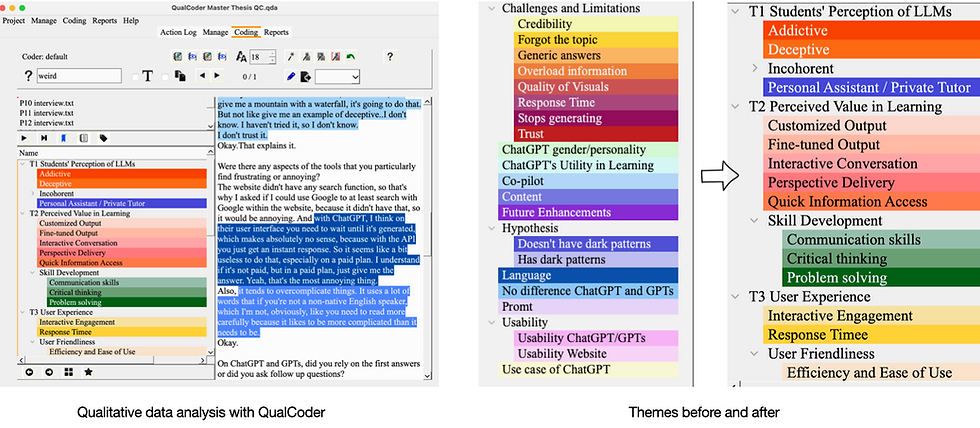This screenshot has height=428, width=980.
Task: Select the Co-pilot code in the before panel
Action: tap(588, 181)
